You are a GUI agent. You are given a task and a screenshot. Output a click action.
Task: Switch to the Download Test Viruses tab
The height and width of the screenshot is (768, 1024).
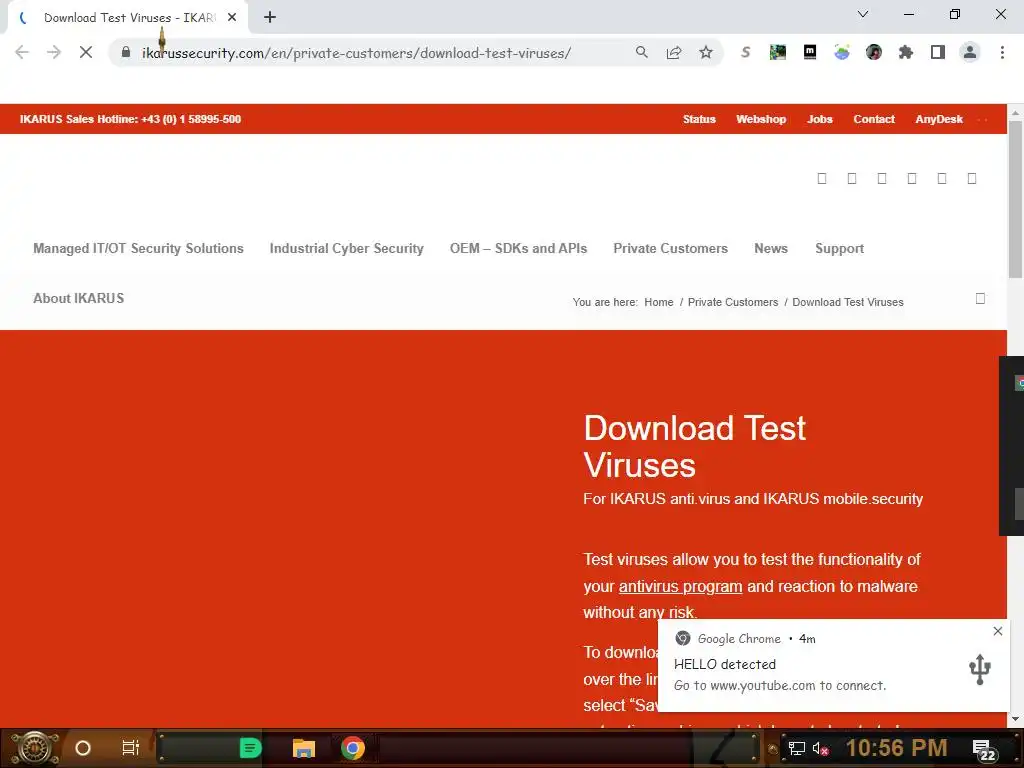point(127,18)
